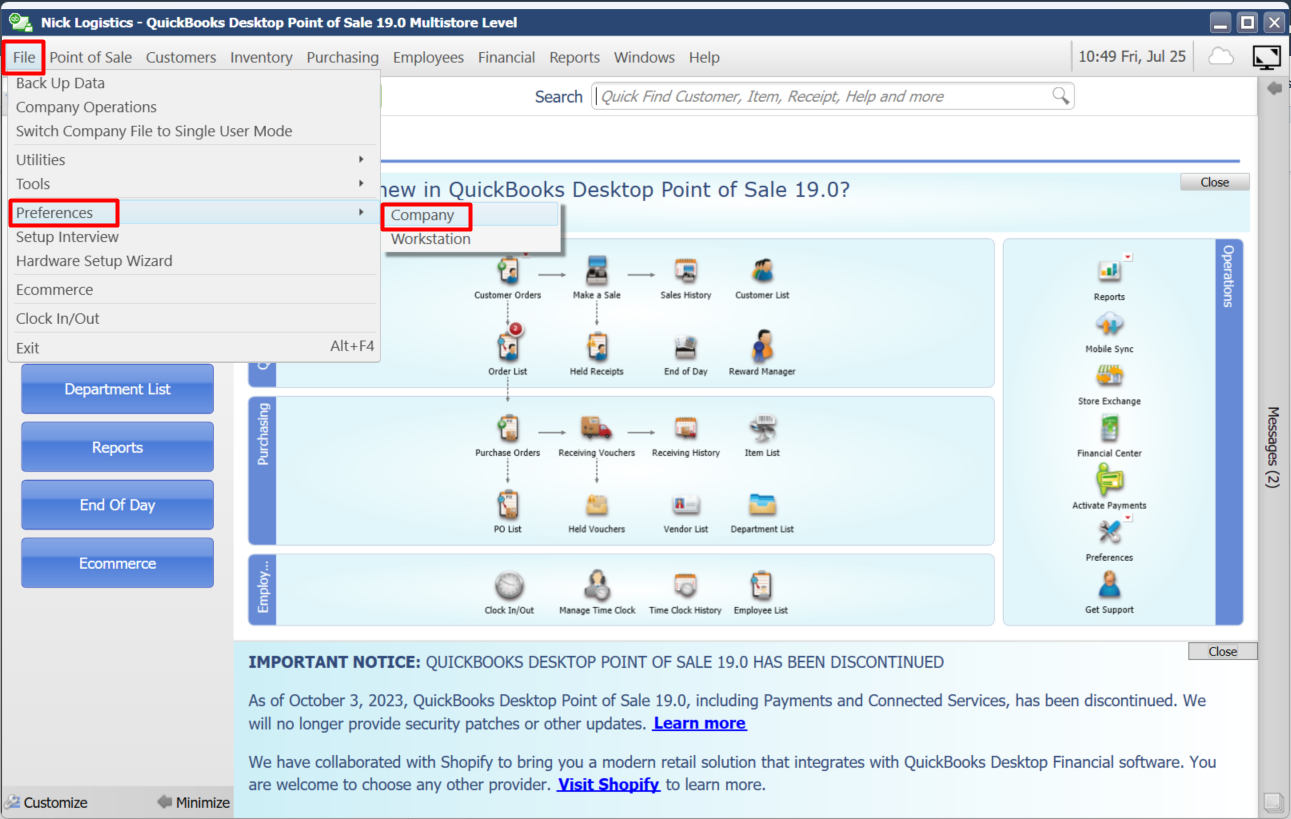1291x819 pixels.
Task: Click the Ecommerce sidebar button
Action: pyautogui.click(x=118, y=563)
